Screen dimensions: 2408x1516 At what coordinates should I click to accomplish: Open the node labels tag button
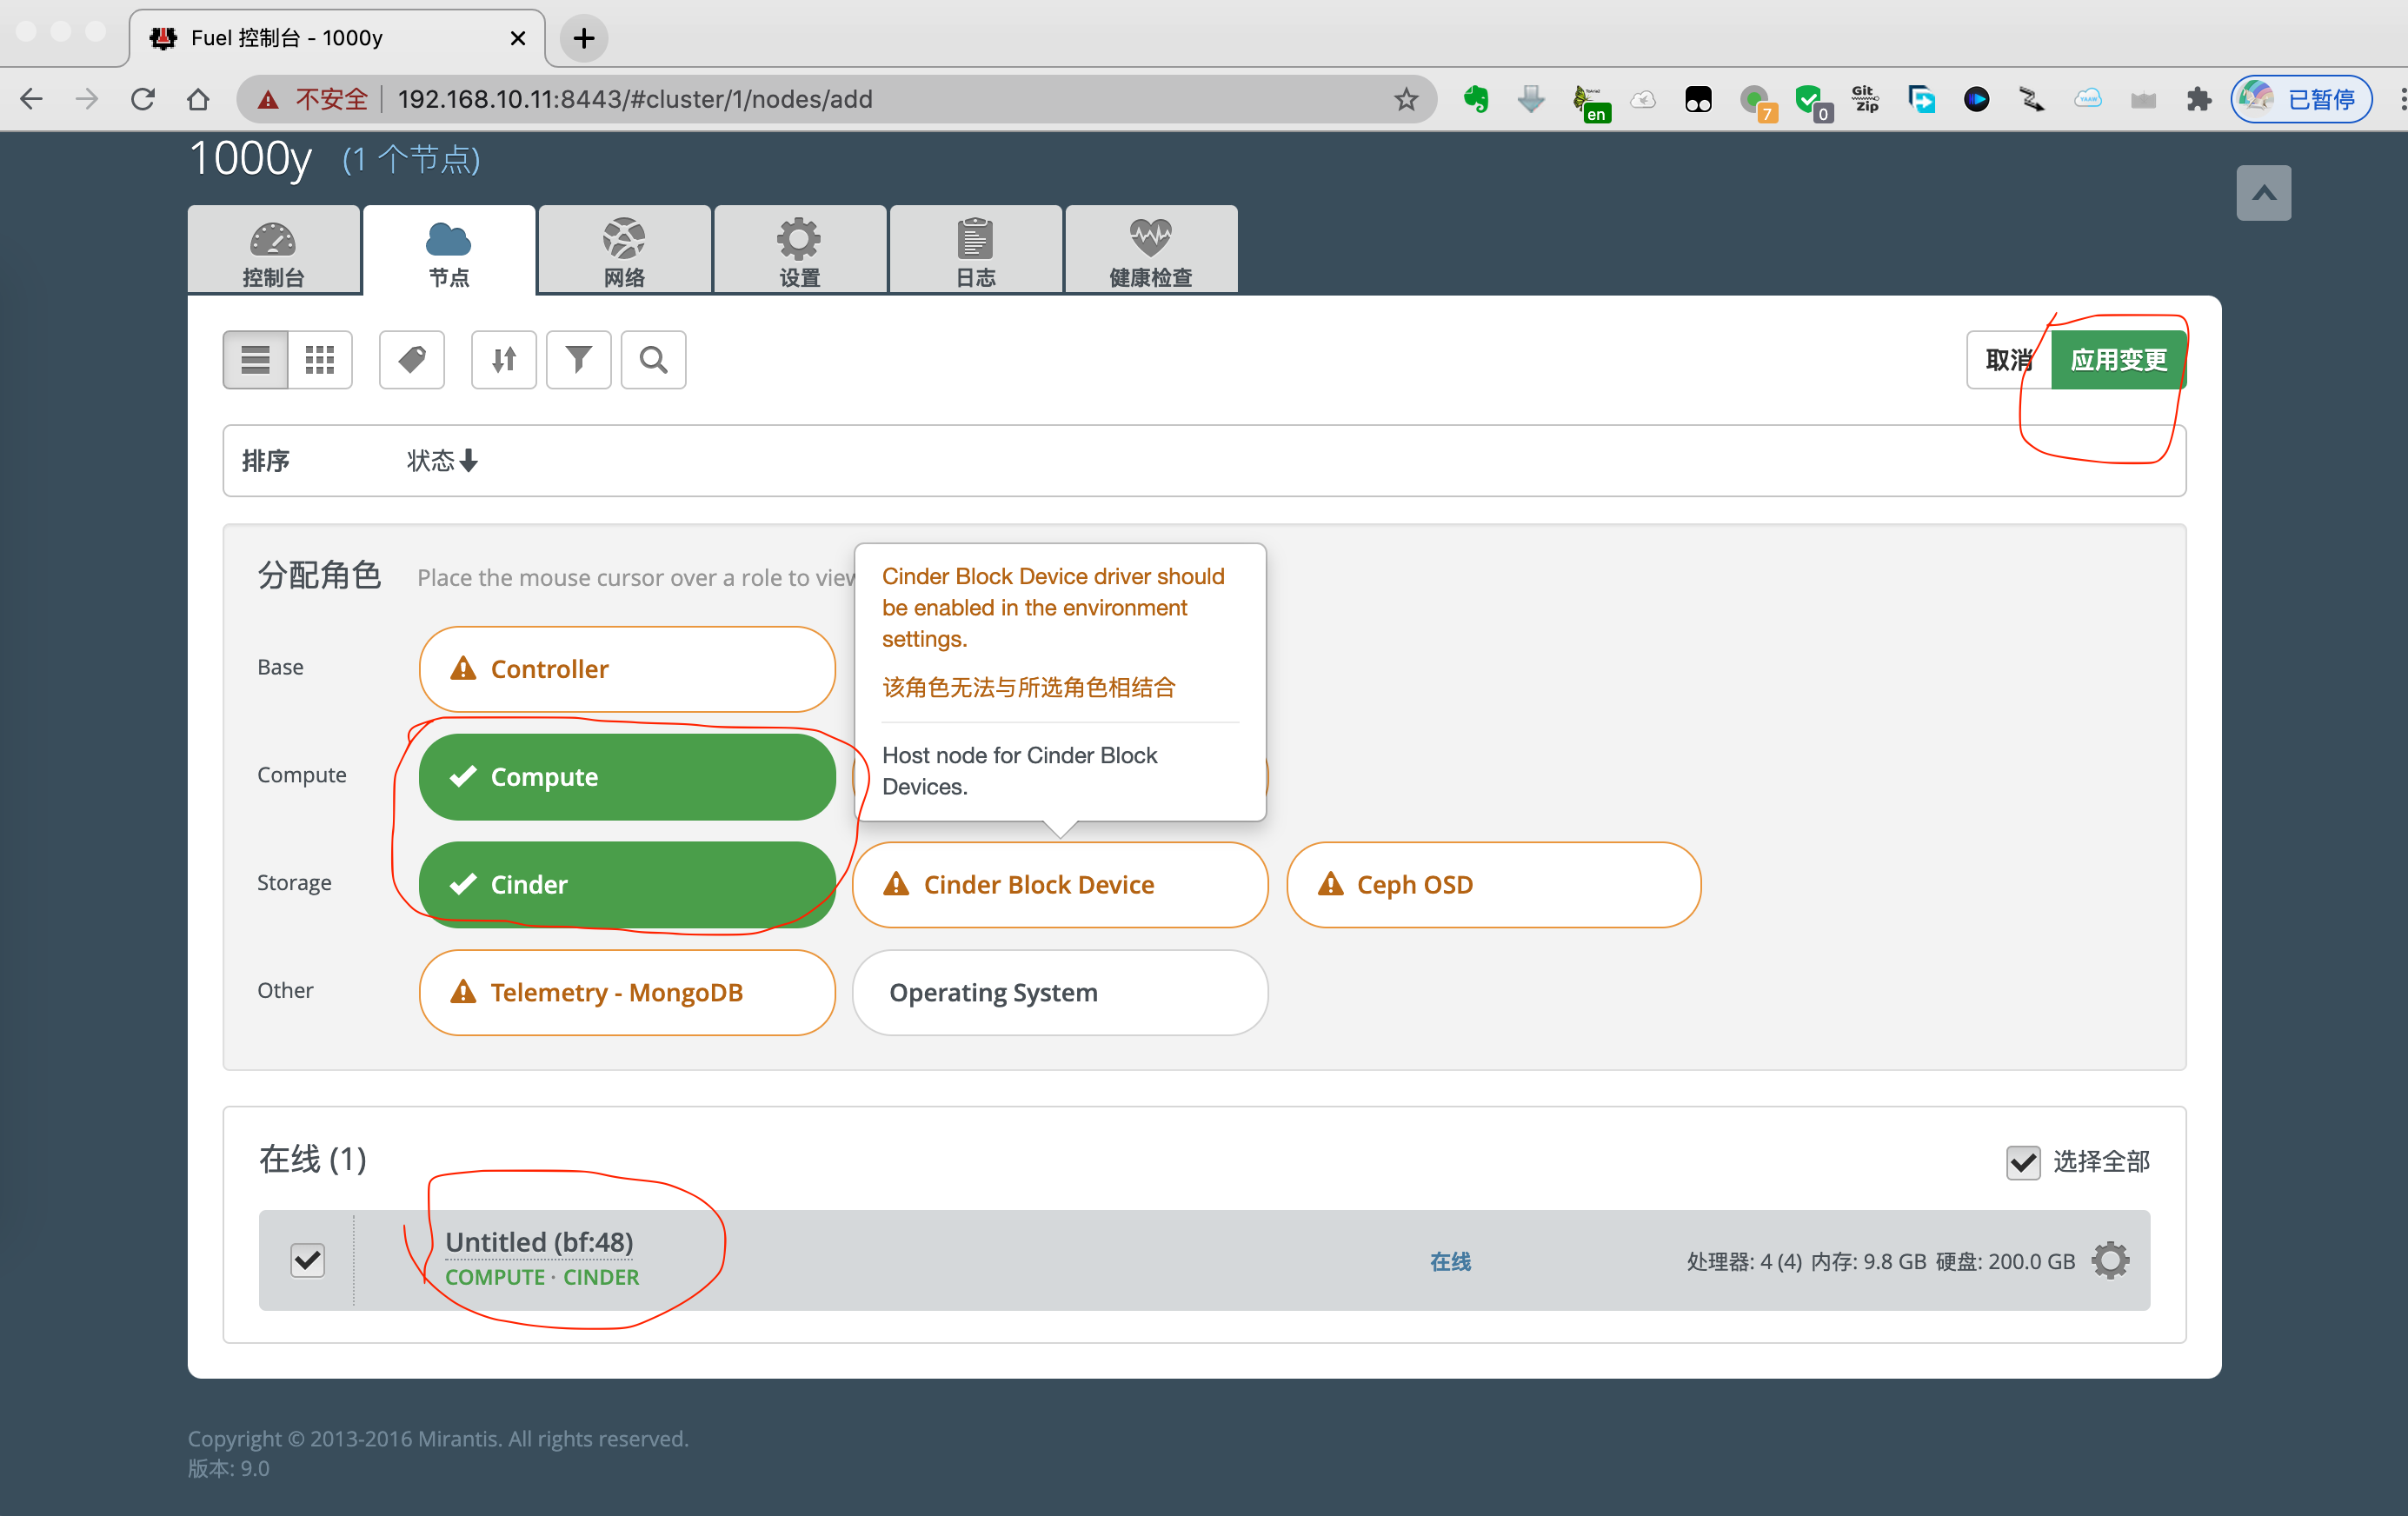412,360
